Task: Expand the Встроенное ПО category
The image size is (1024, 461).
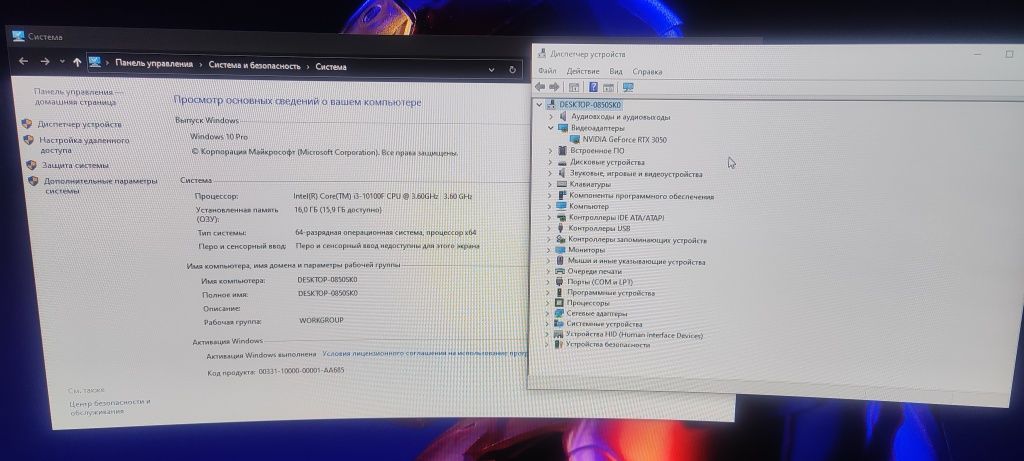Action: point(551,150)
